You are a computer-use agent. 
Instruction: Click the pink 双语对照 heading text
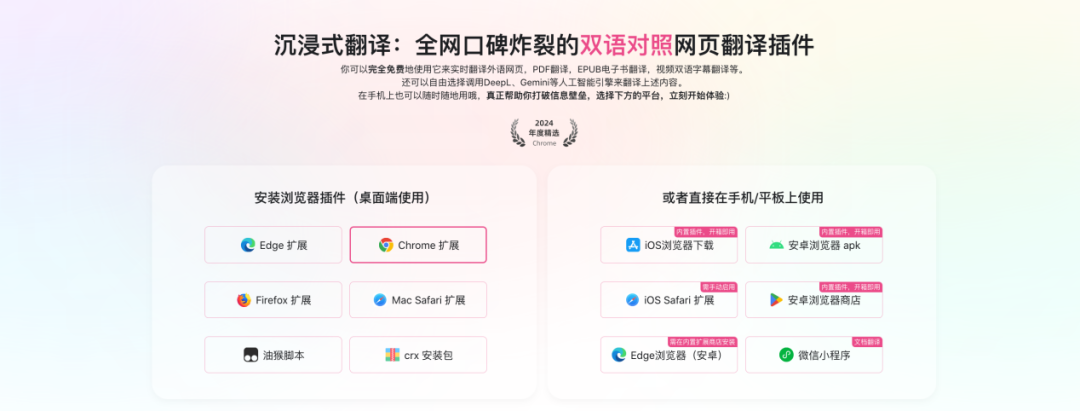[x=626, y=45]
